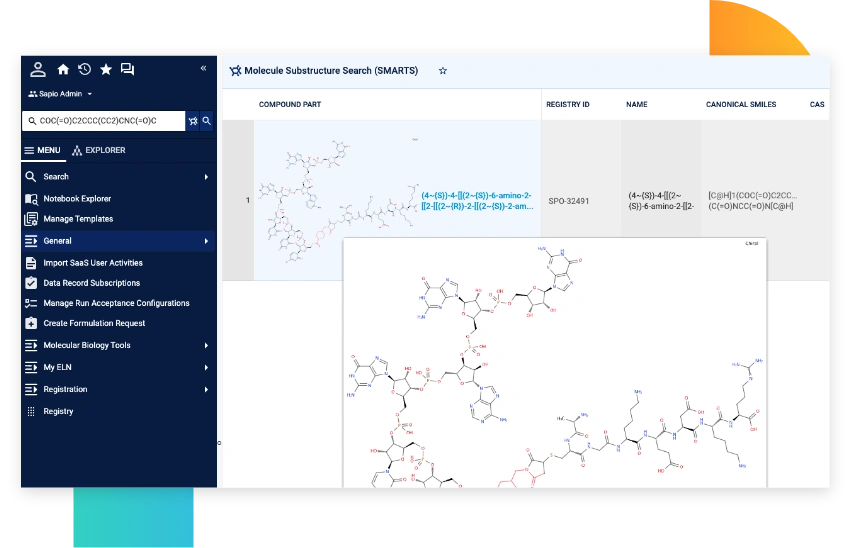Open Sapio Admin user dropdown

(x=60, y=94)
